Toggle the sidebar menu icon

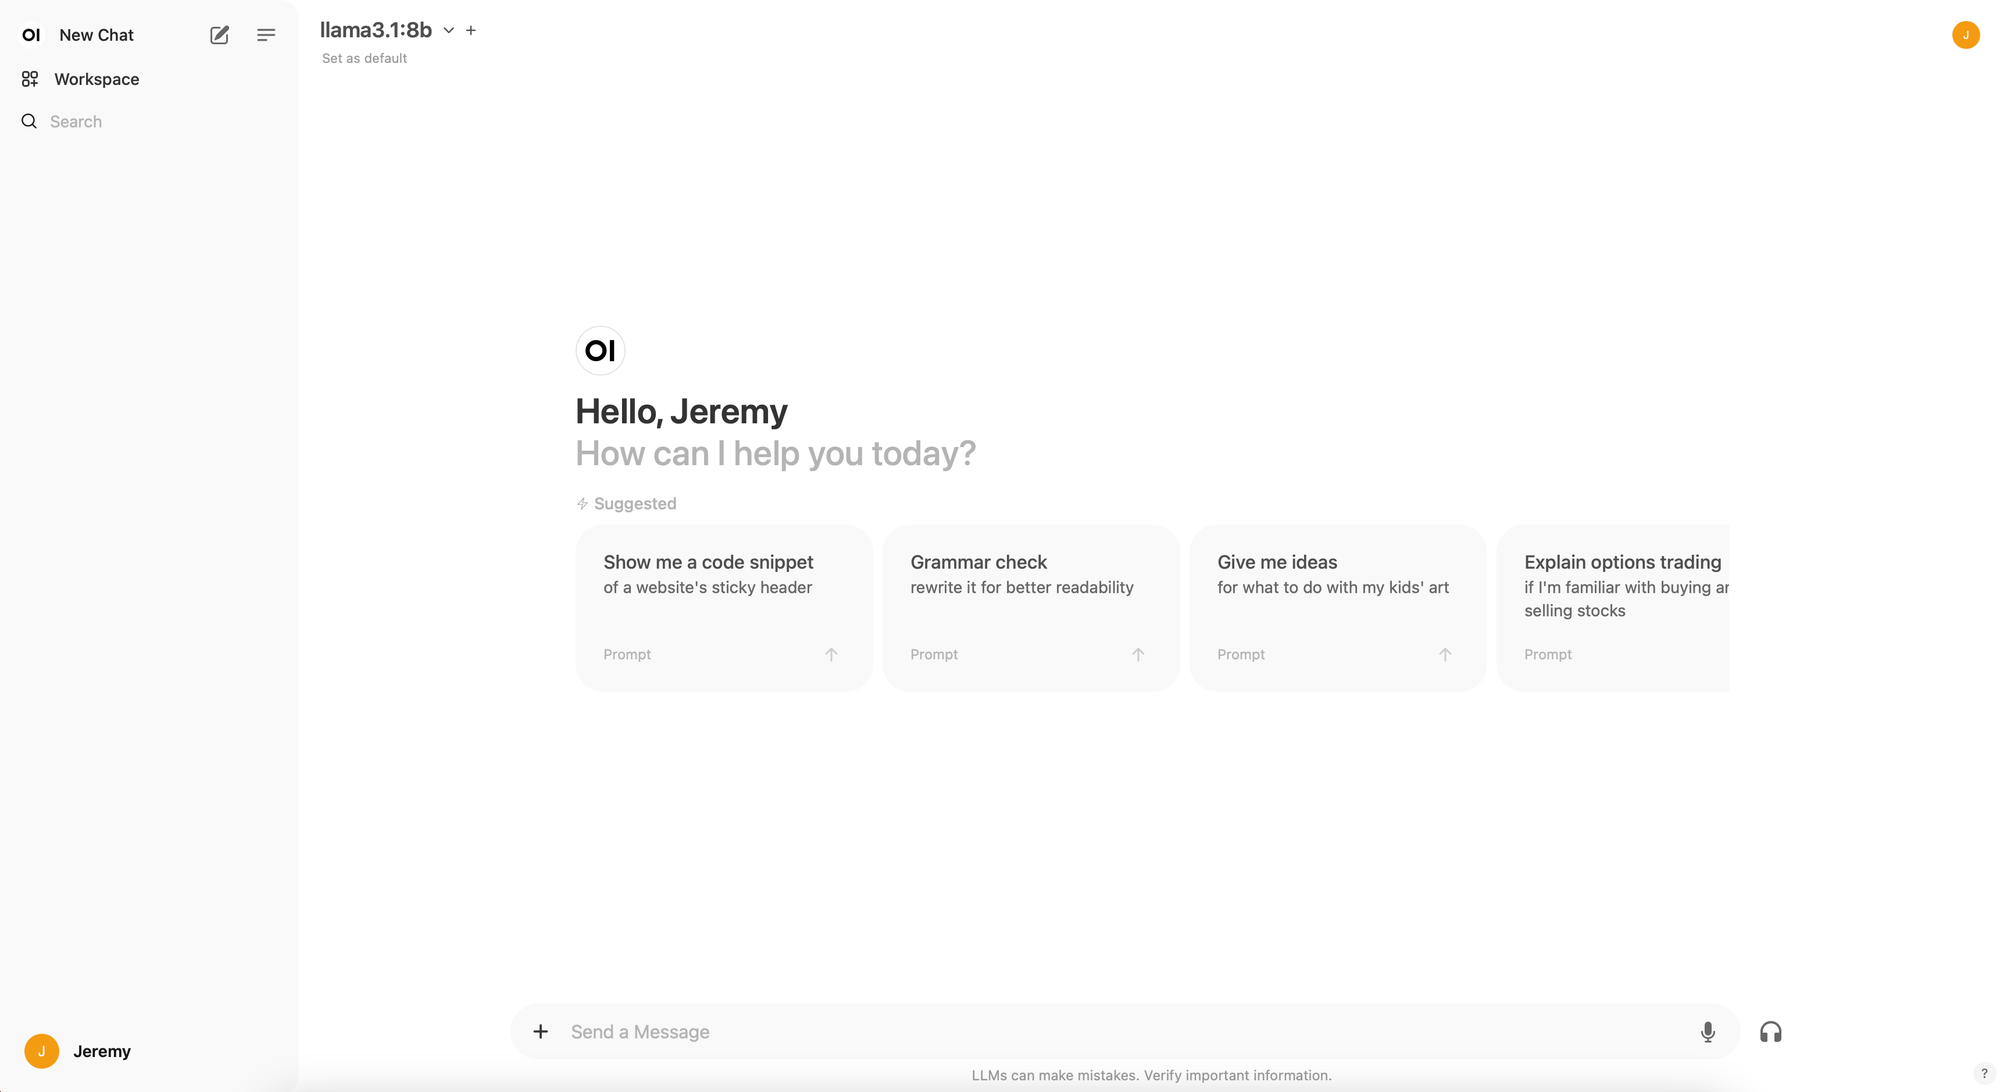(266, 35)
